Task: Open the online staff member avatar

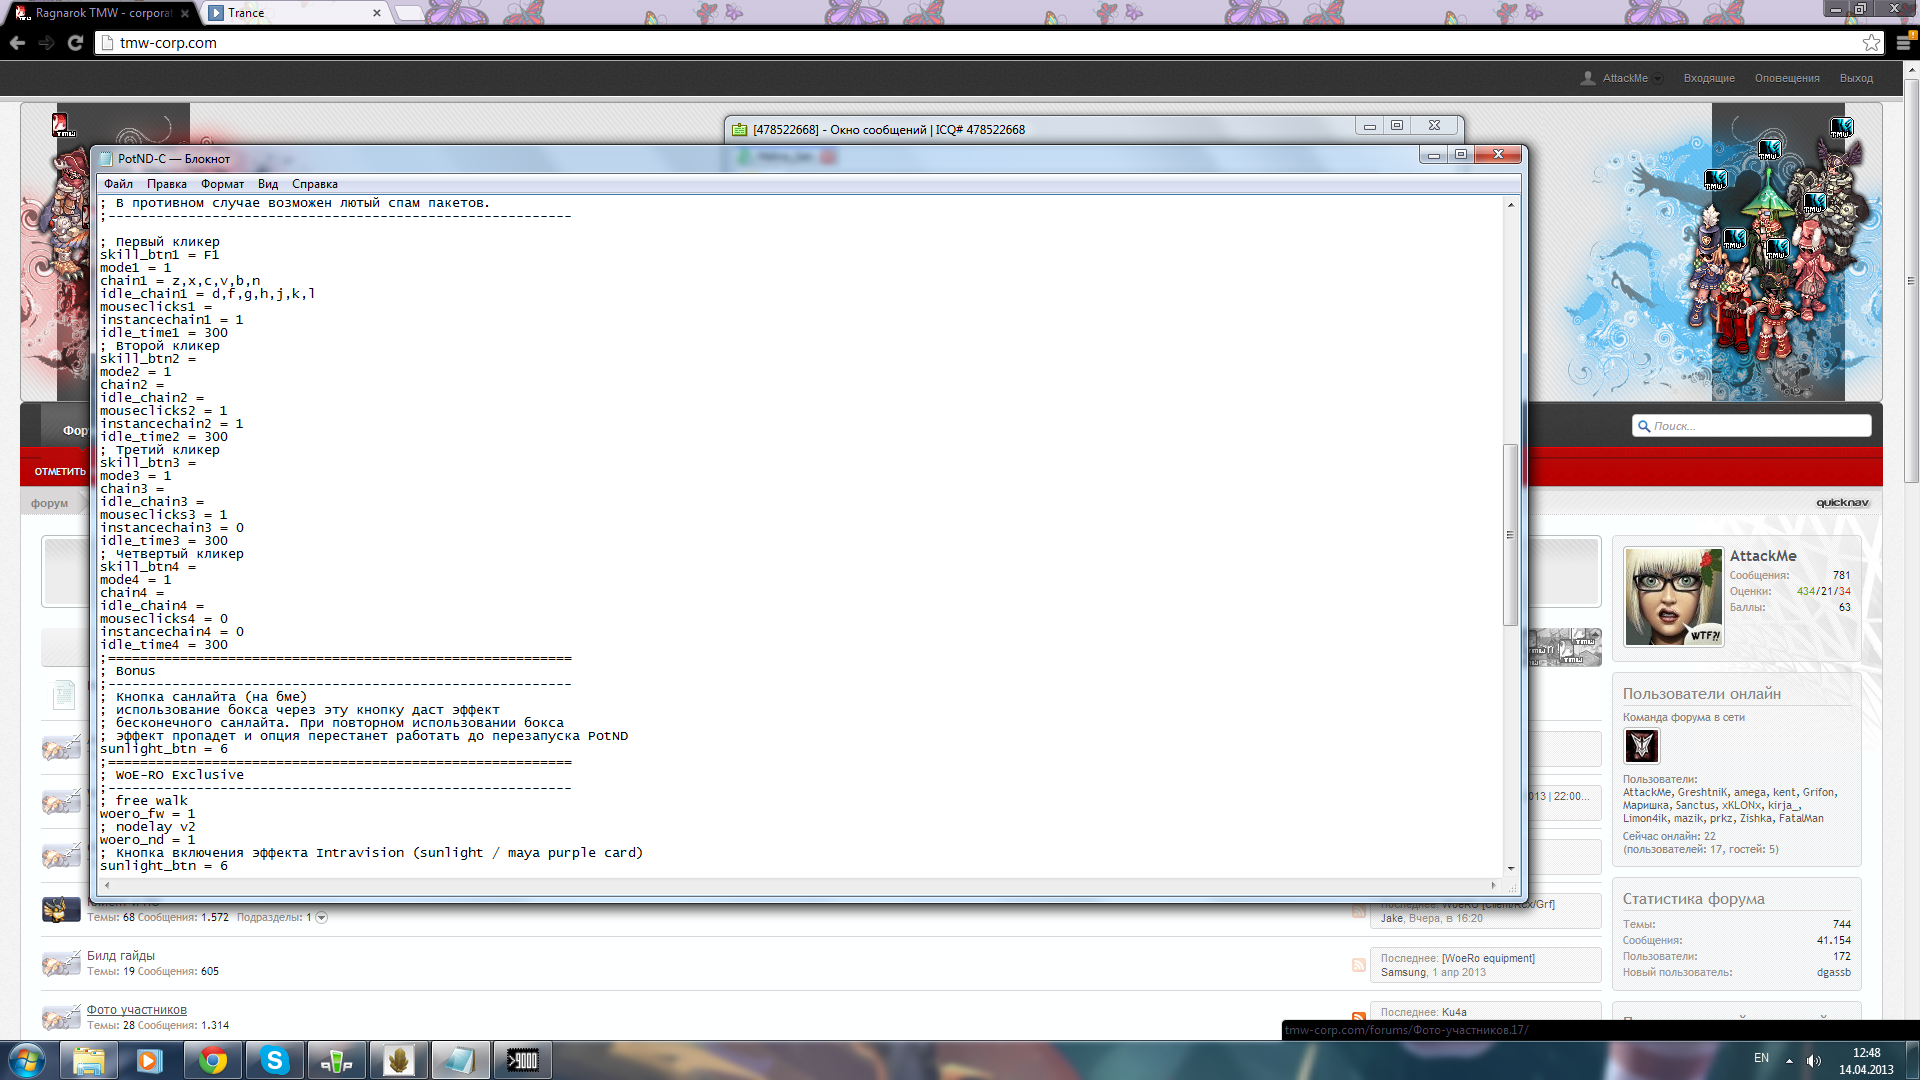Action: point(1641,746)
